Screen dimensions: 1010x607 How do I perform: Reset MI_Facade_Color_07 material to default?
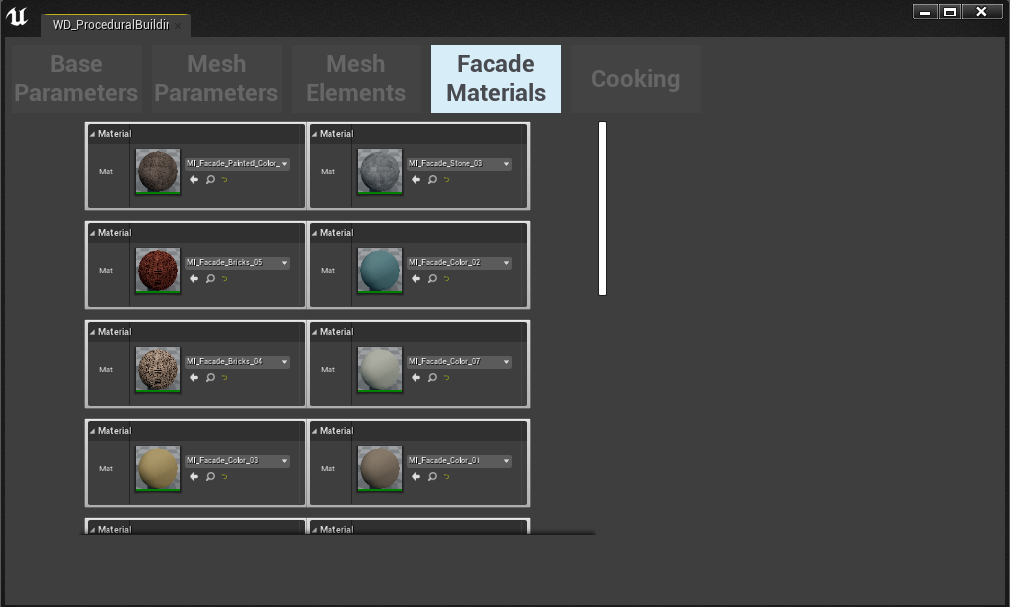click(x=446, y=378)
